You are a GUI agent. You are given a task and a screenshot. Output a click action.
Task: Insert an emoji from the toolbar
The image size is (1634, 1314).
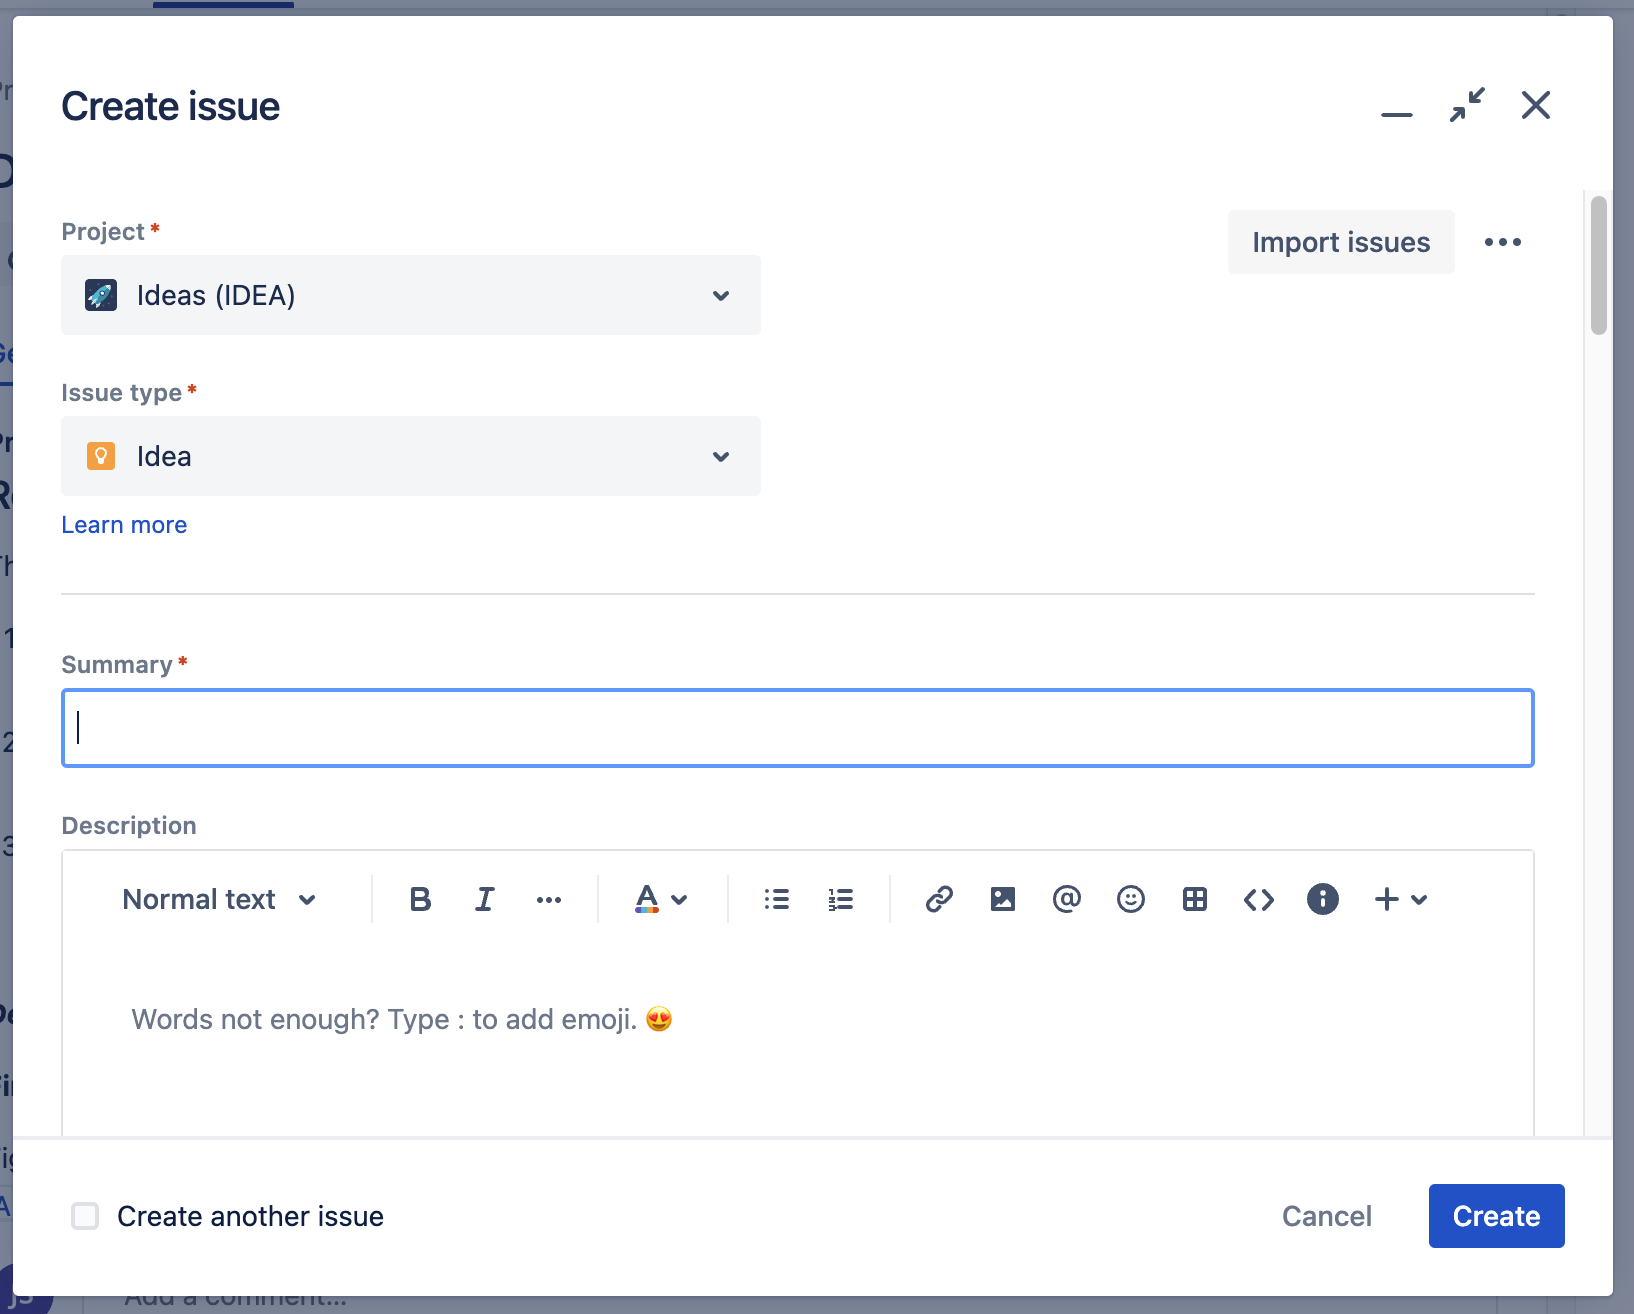tap(1131, 899)
